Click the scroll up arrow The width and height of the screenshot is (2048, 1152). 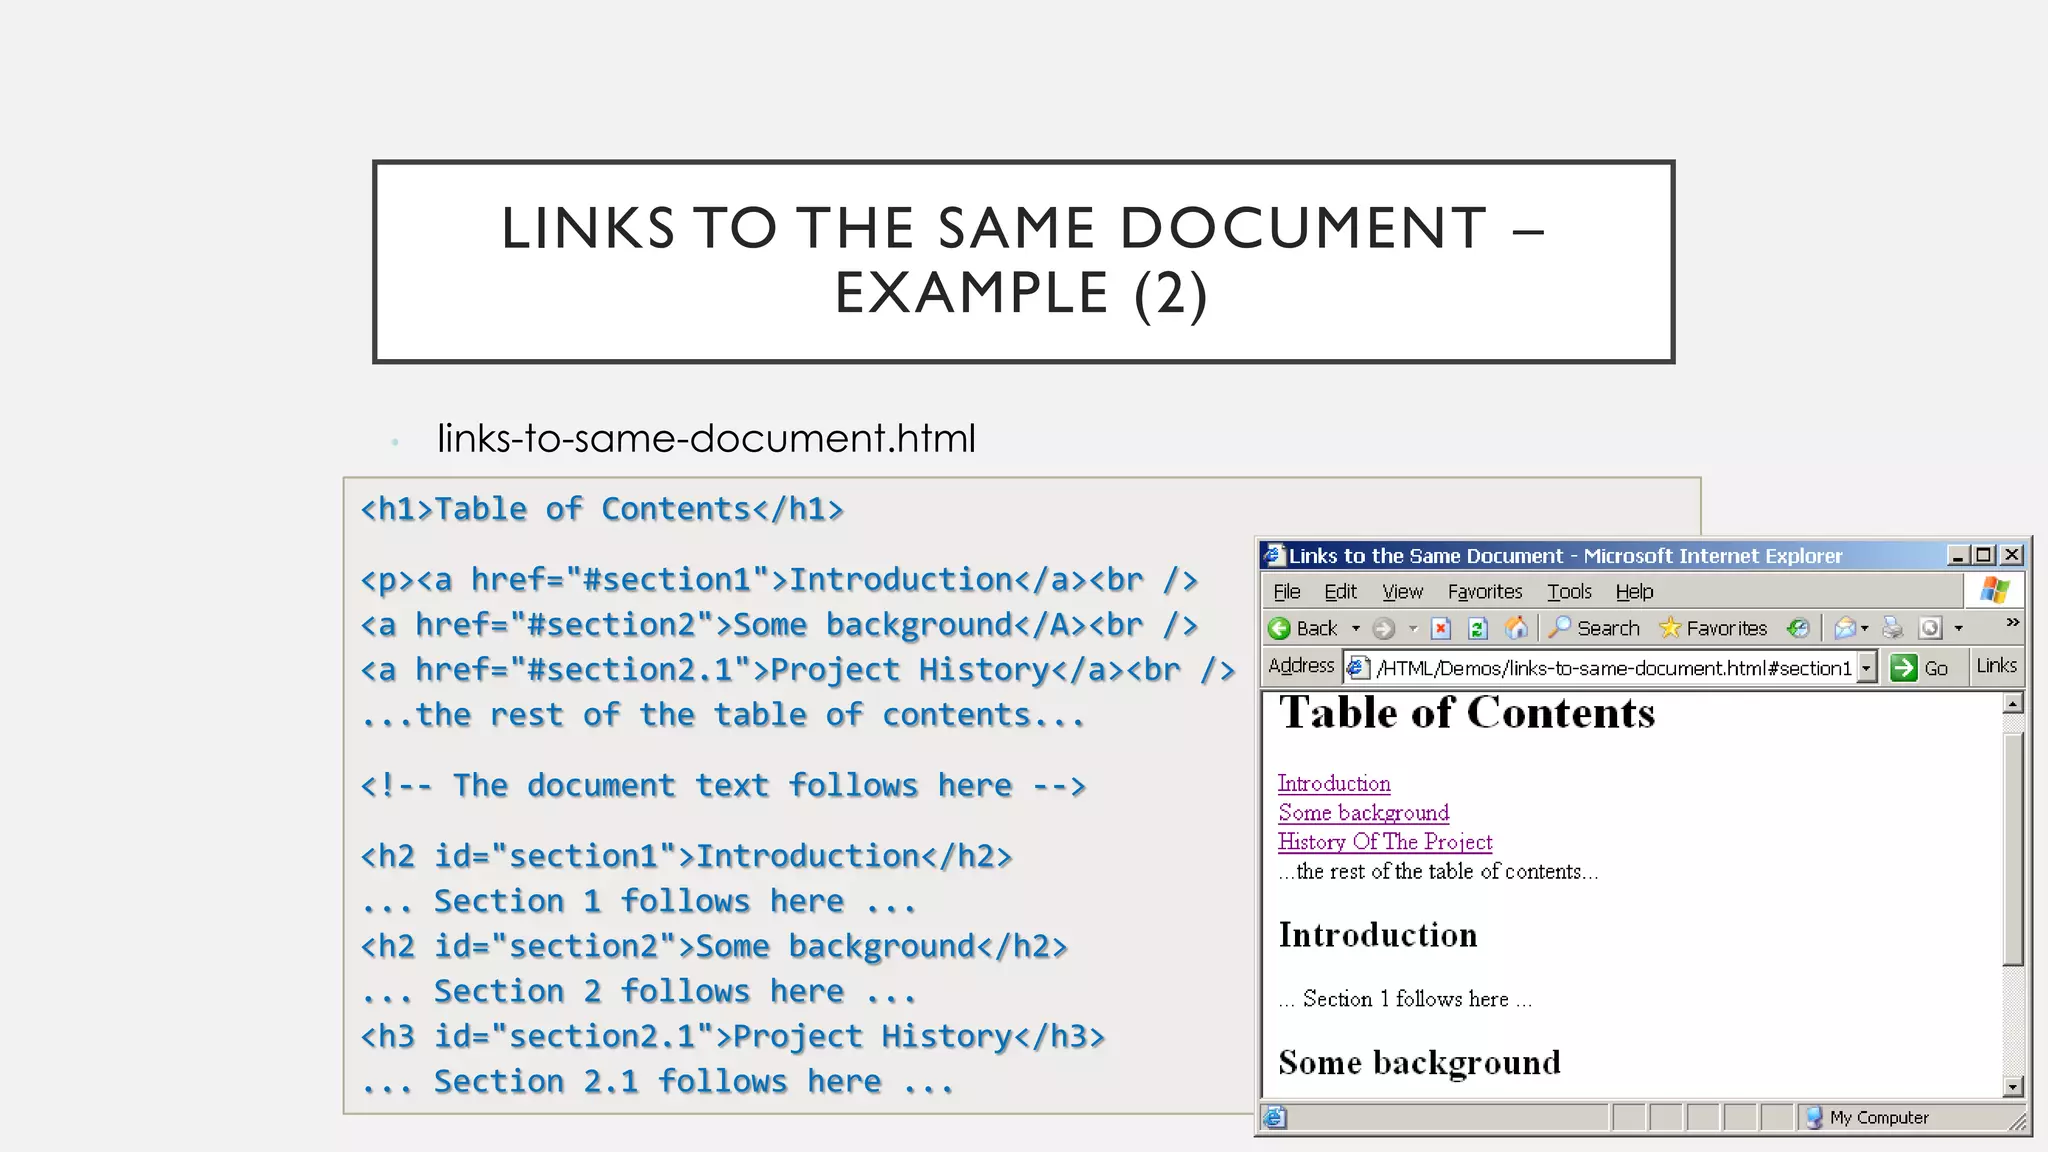click(x=2014, y=703)
